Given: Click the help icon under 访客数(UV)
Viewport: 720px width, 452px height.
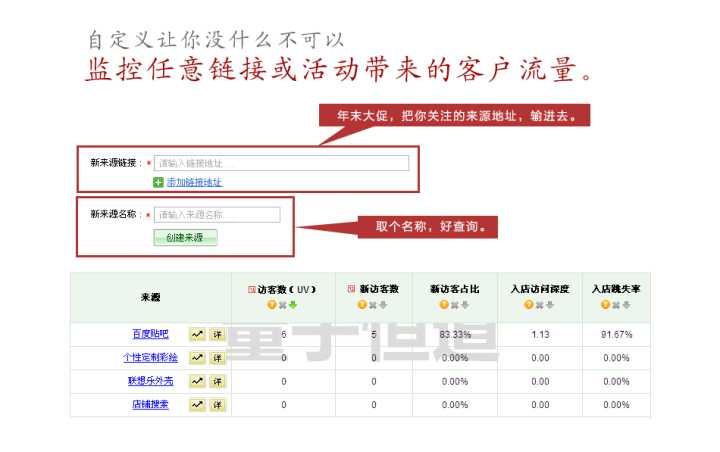Looking at the screenshot, I should tap(272, 305).
